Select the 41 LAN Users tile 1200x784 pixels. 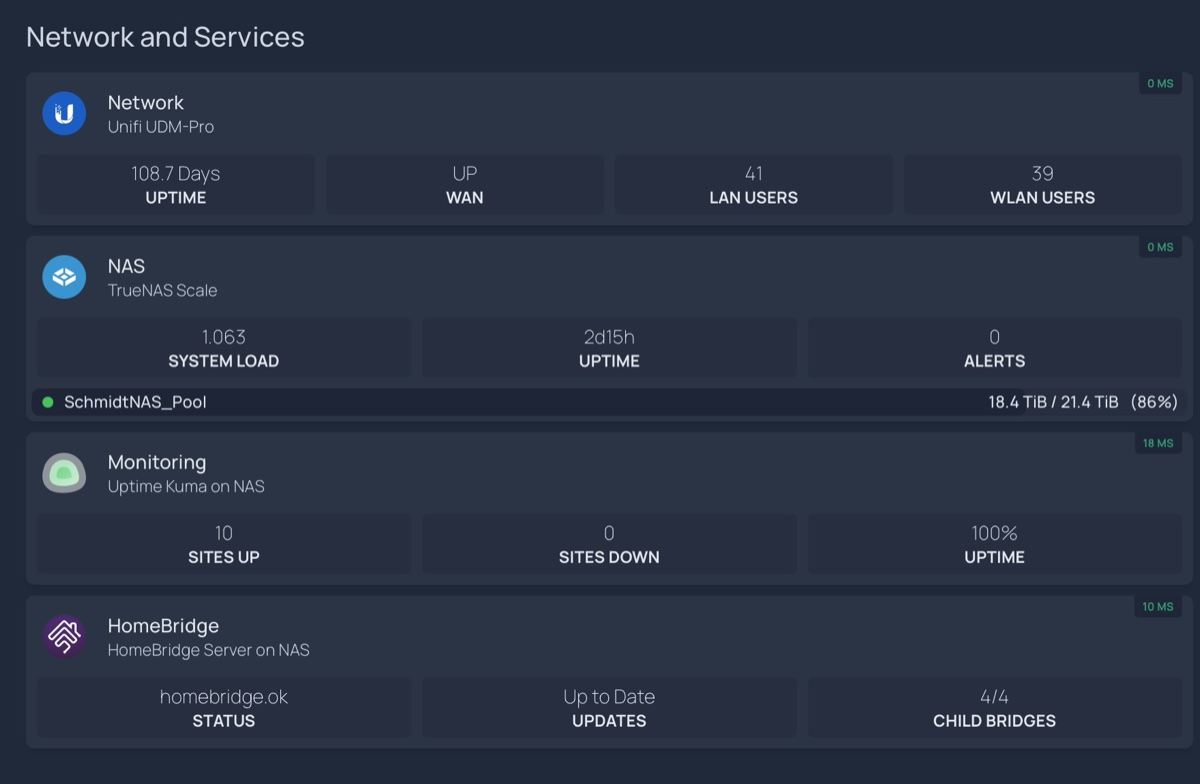coord(754,184)
